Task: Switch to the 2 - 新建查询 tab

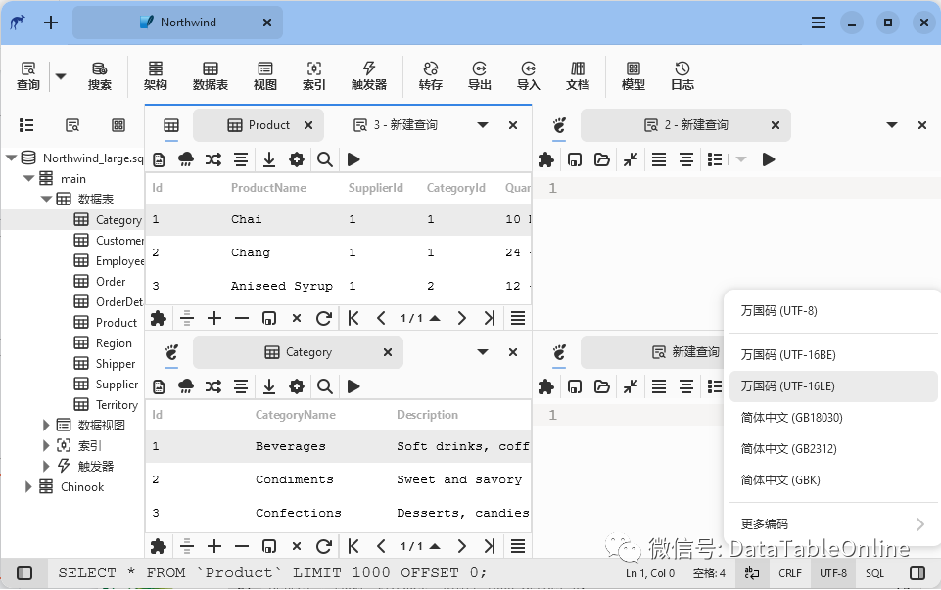Action: pyautogui.click(x=686, y=125)
